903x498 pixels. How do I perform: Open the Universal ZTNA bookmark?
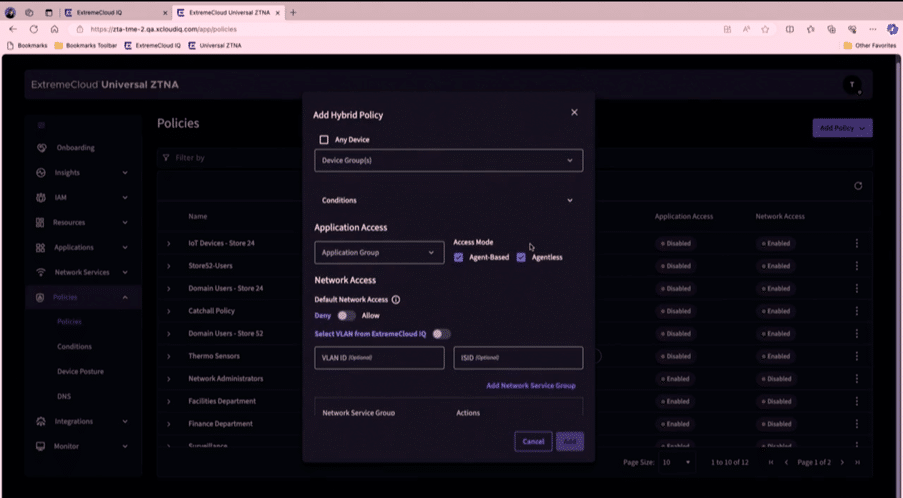pos(215,45)
